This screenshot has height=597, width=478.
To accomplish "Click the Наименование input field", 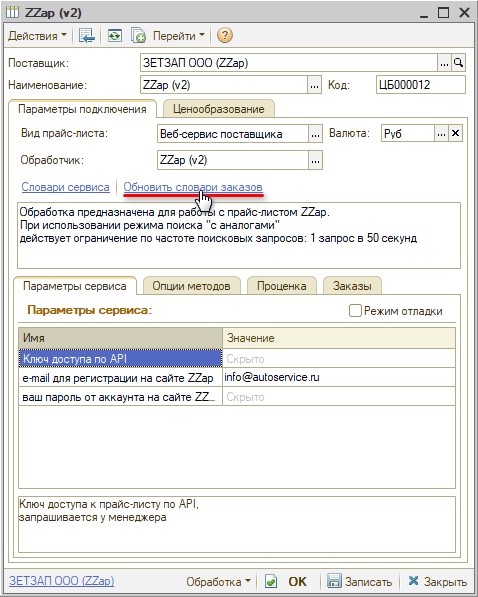I will [224, 85].
